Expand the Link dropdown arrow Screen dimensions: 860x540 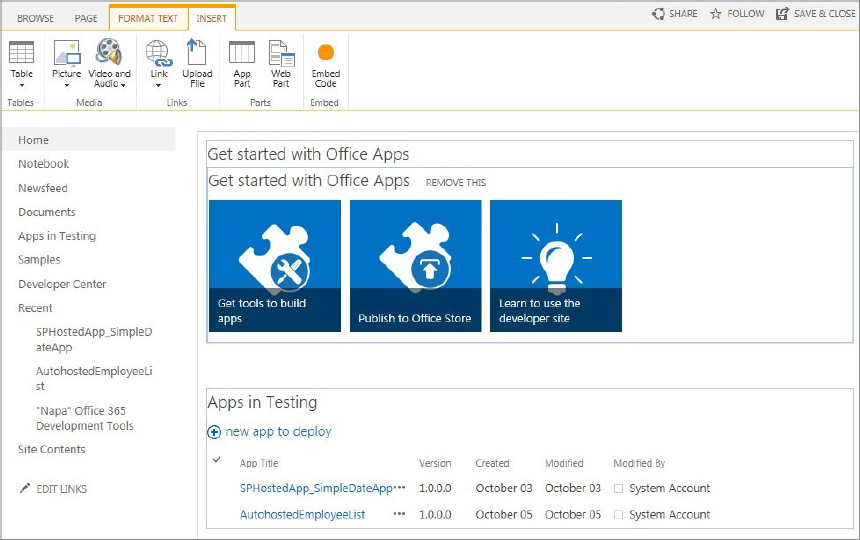pyautogui.click(x=159, y=86)
